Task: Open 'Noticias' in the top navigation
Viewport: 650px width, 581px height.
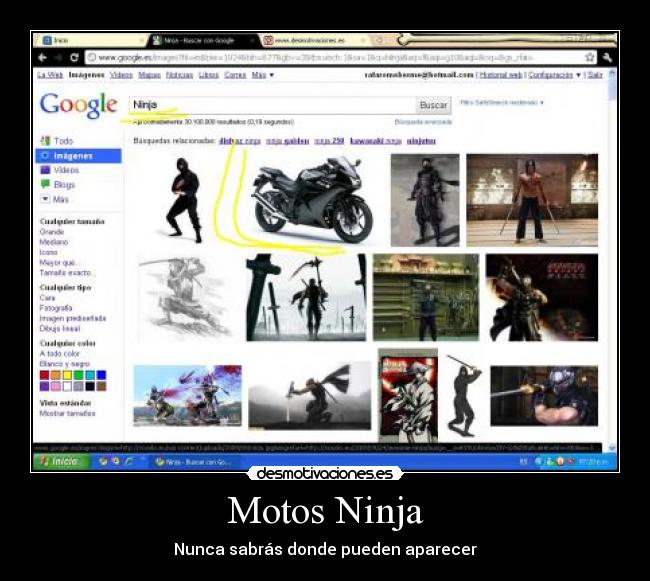Action: click(179, 75)
